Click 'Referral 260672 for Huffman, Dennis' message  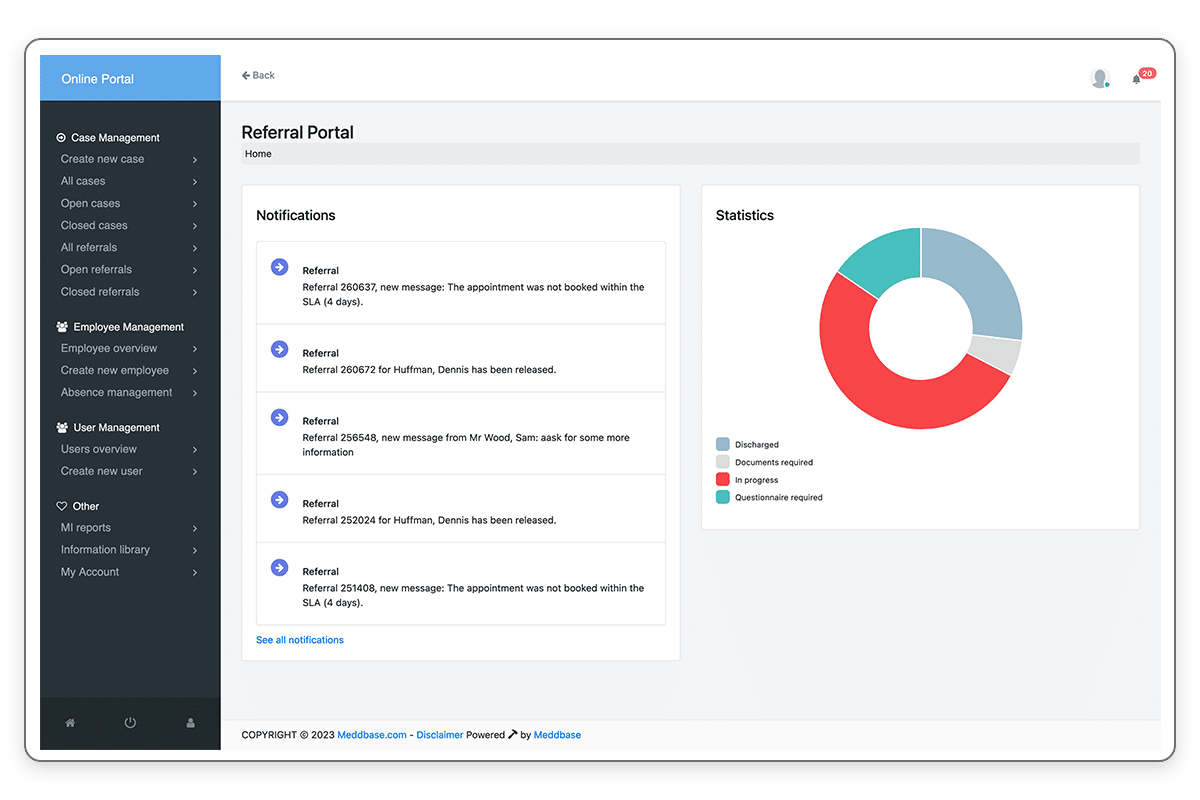pyautogui.click(x=429, y=370)
